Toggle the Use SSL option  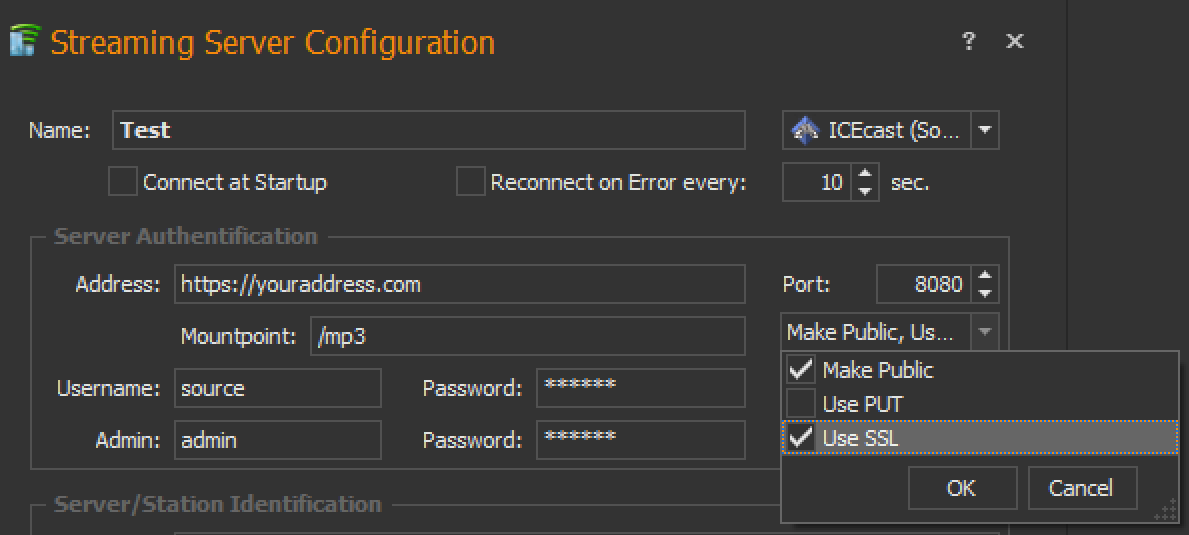tap(801, 437)
